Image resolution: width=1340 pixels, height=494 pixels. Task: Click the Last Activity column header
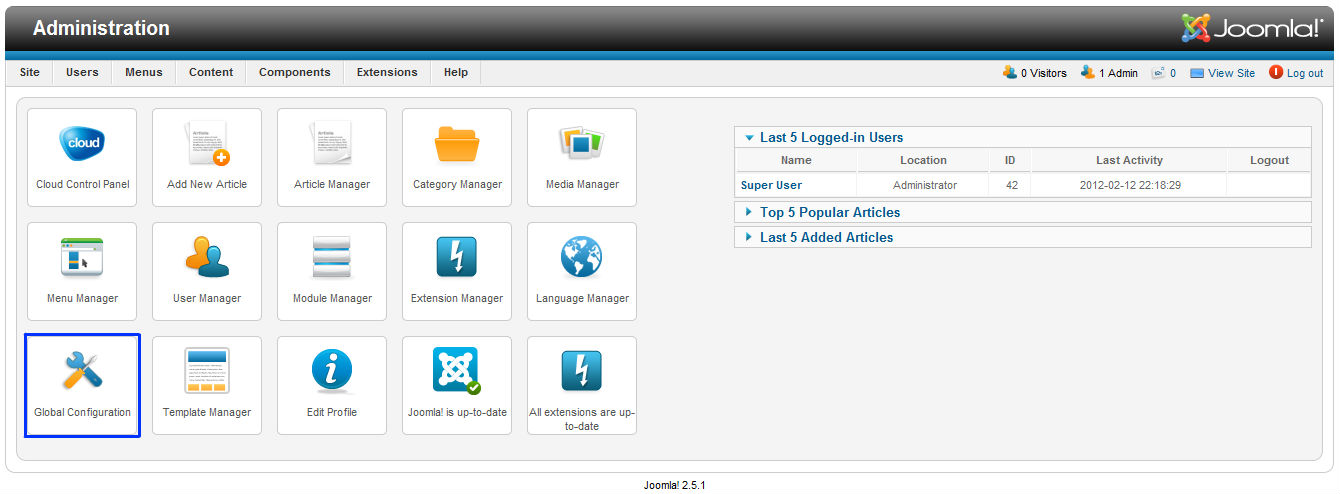click(x=1129, y=160)
